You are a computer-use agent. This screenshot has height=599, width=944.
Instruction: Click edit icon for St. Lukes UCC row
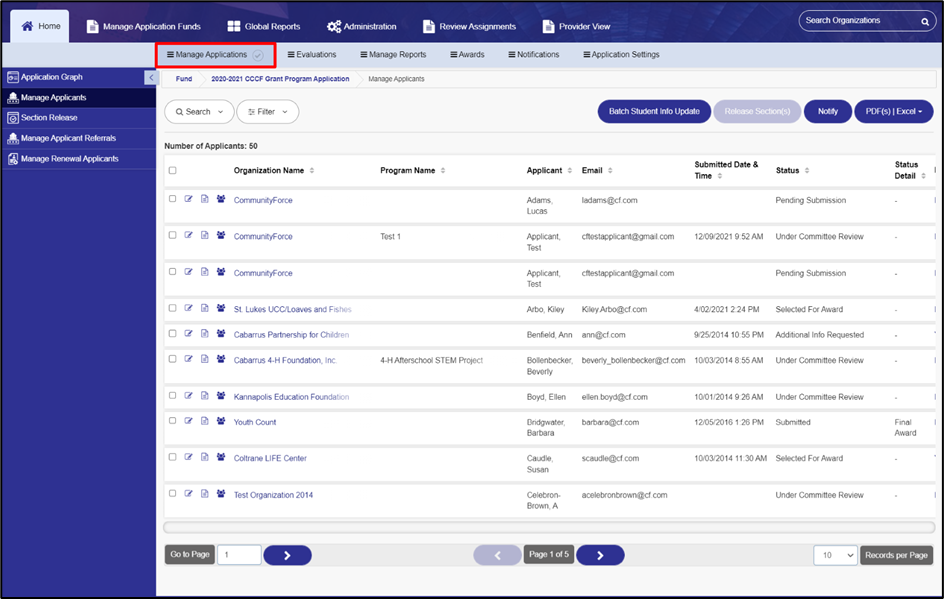[x=188, y=308]
